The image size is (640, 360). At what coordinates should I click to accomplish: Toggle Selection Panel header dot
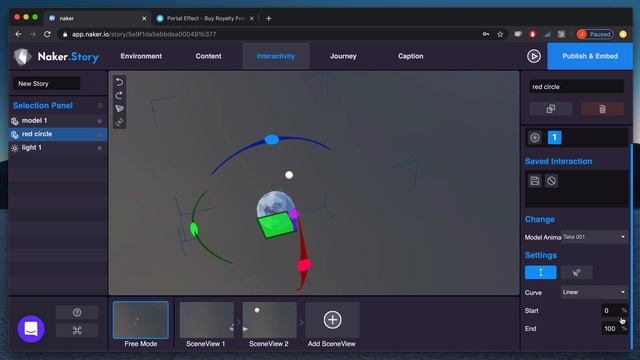click(x=100, y=105)
